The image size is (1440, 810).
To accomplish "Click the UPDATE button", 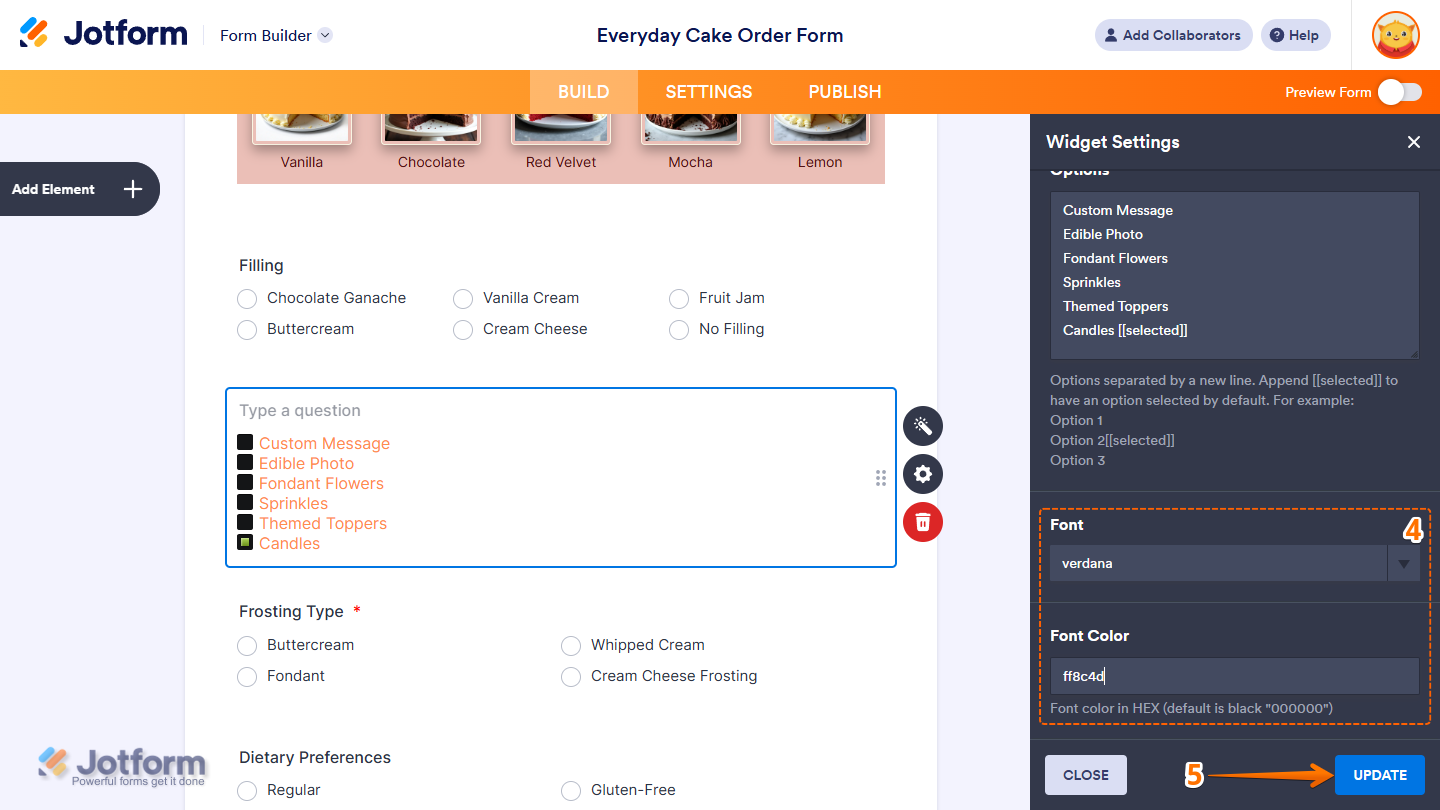I will [1379, 774].
